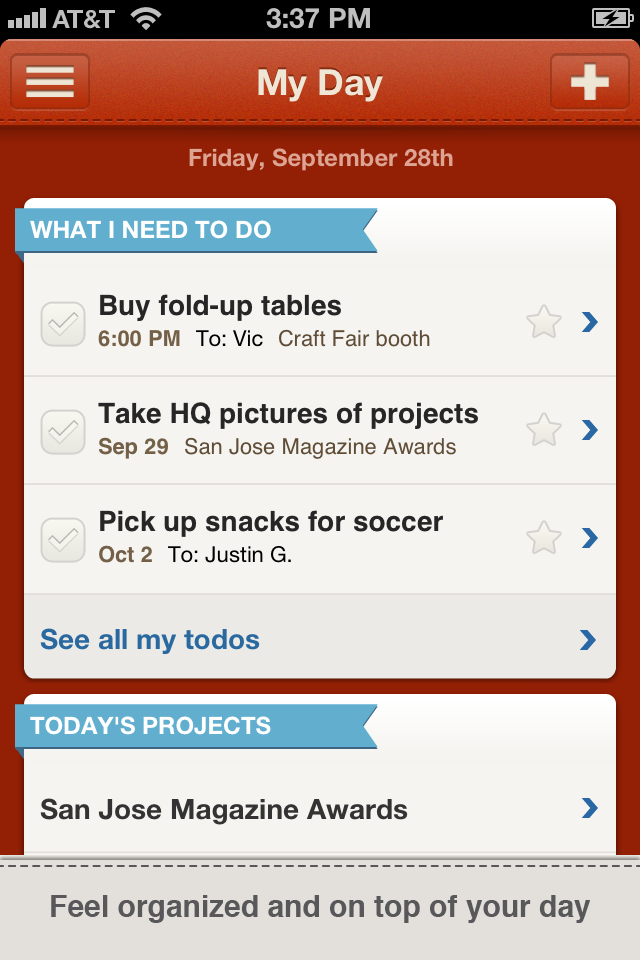Open Buy fold-up tables details chevron
640x960 pixels.
pyautogui.click(x=590, y=322)
